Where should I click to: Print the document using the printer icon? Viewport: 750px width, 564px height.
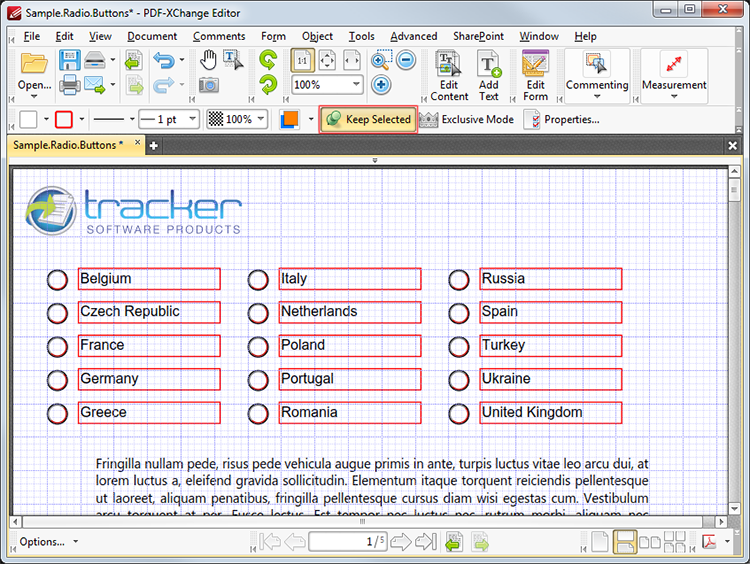click(x=70, y=86)
